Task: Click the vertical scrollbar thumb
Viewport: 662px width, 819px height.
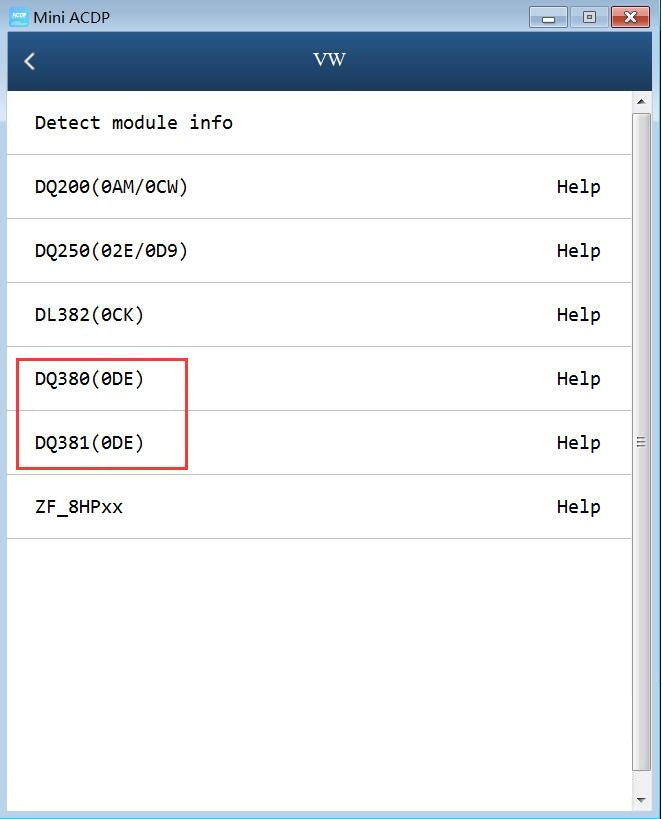Action: point(642,441)
